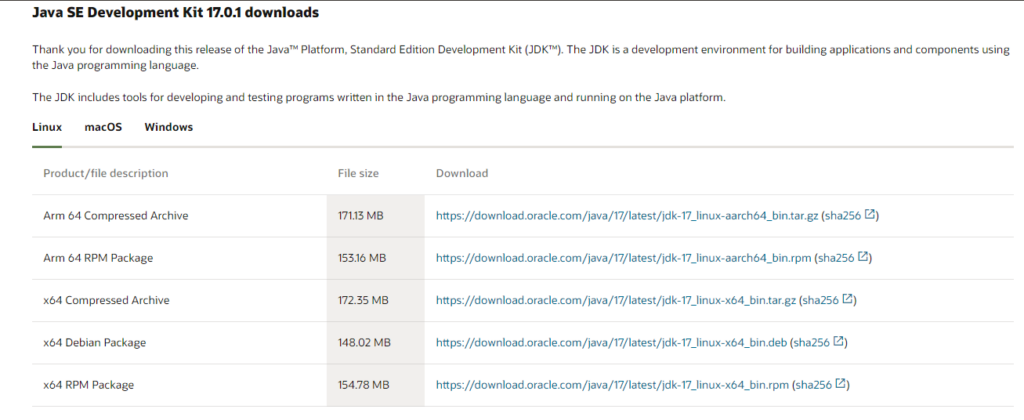This screenshot has height=420, width=1024.
Task: Click the 'Arm 64 RPM Package' description
Action: coord(98,258)
